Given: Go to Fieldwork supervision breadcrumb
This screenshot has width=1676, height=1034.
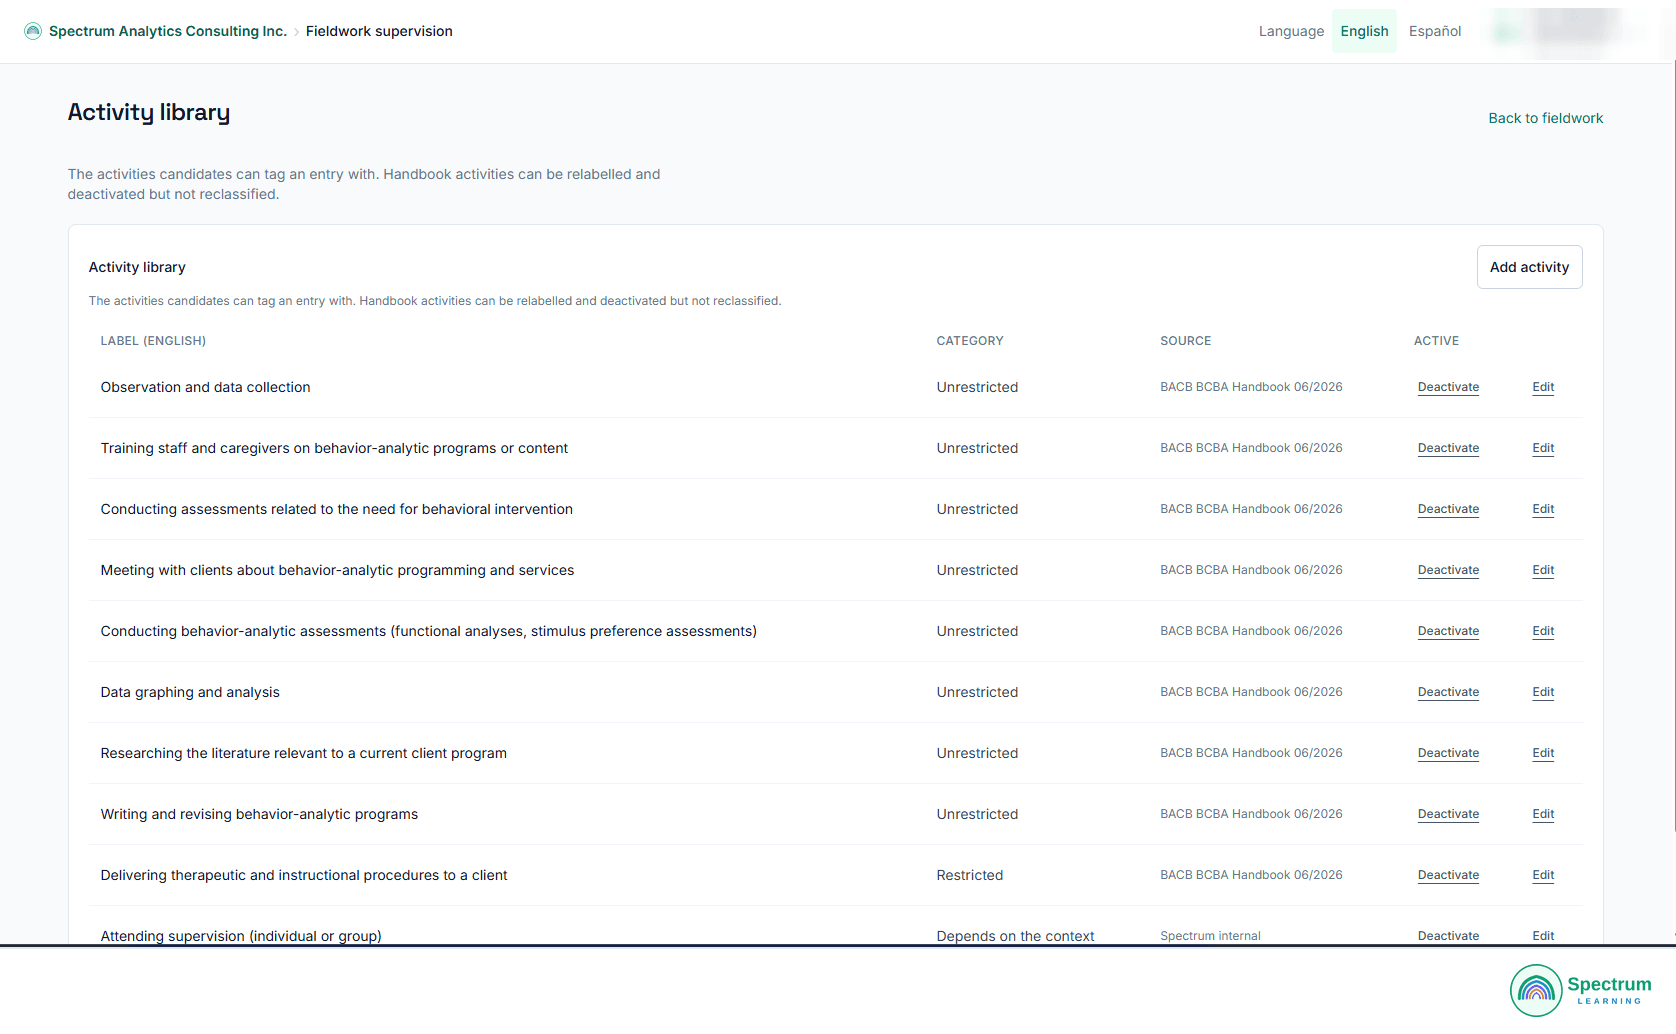Looking at the screenshot, I should coord(379,31).
